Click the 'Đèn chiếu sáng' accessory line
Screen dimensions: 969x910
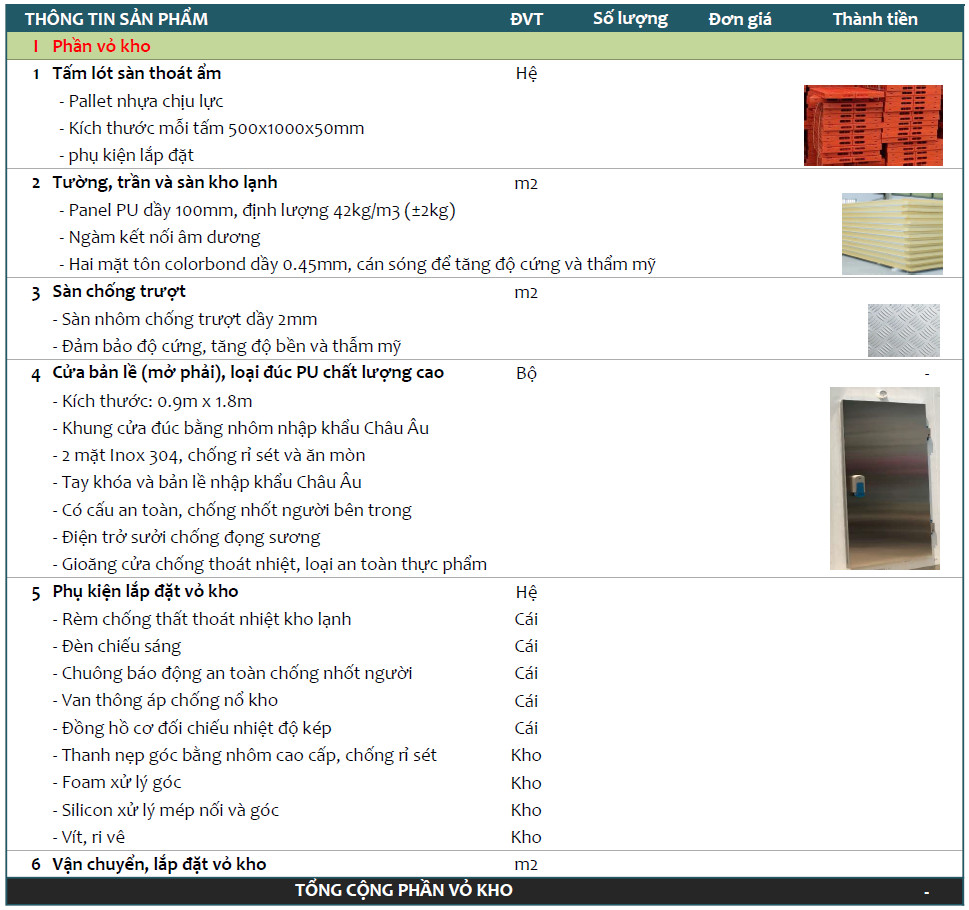121,646
